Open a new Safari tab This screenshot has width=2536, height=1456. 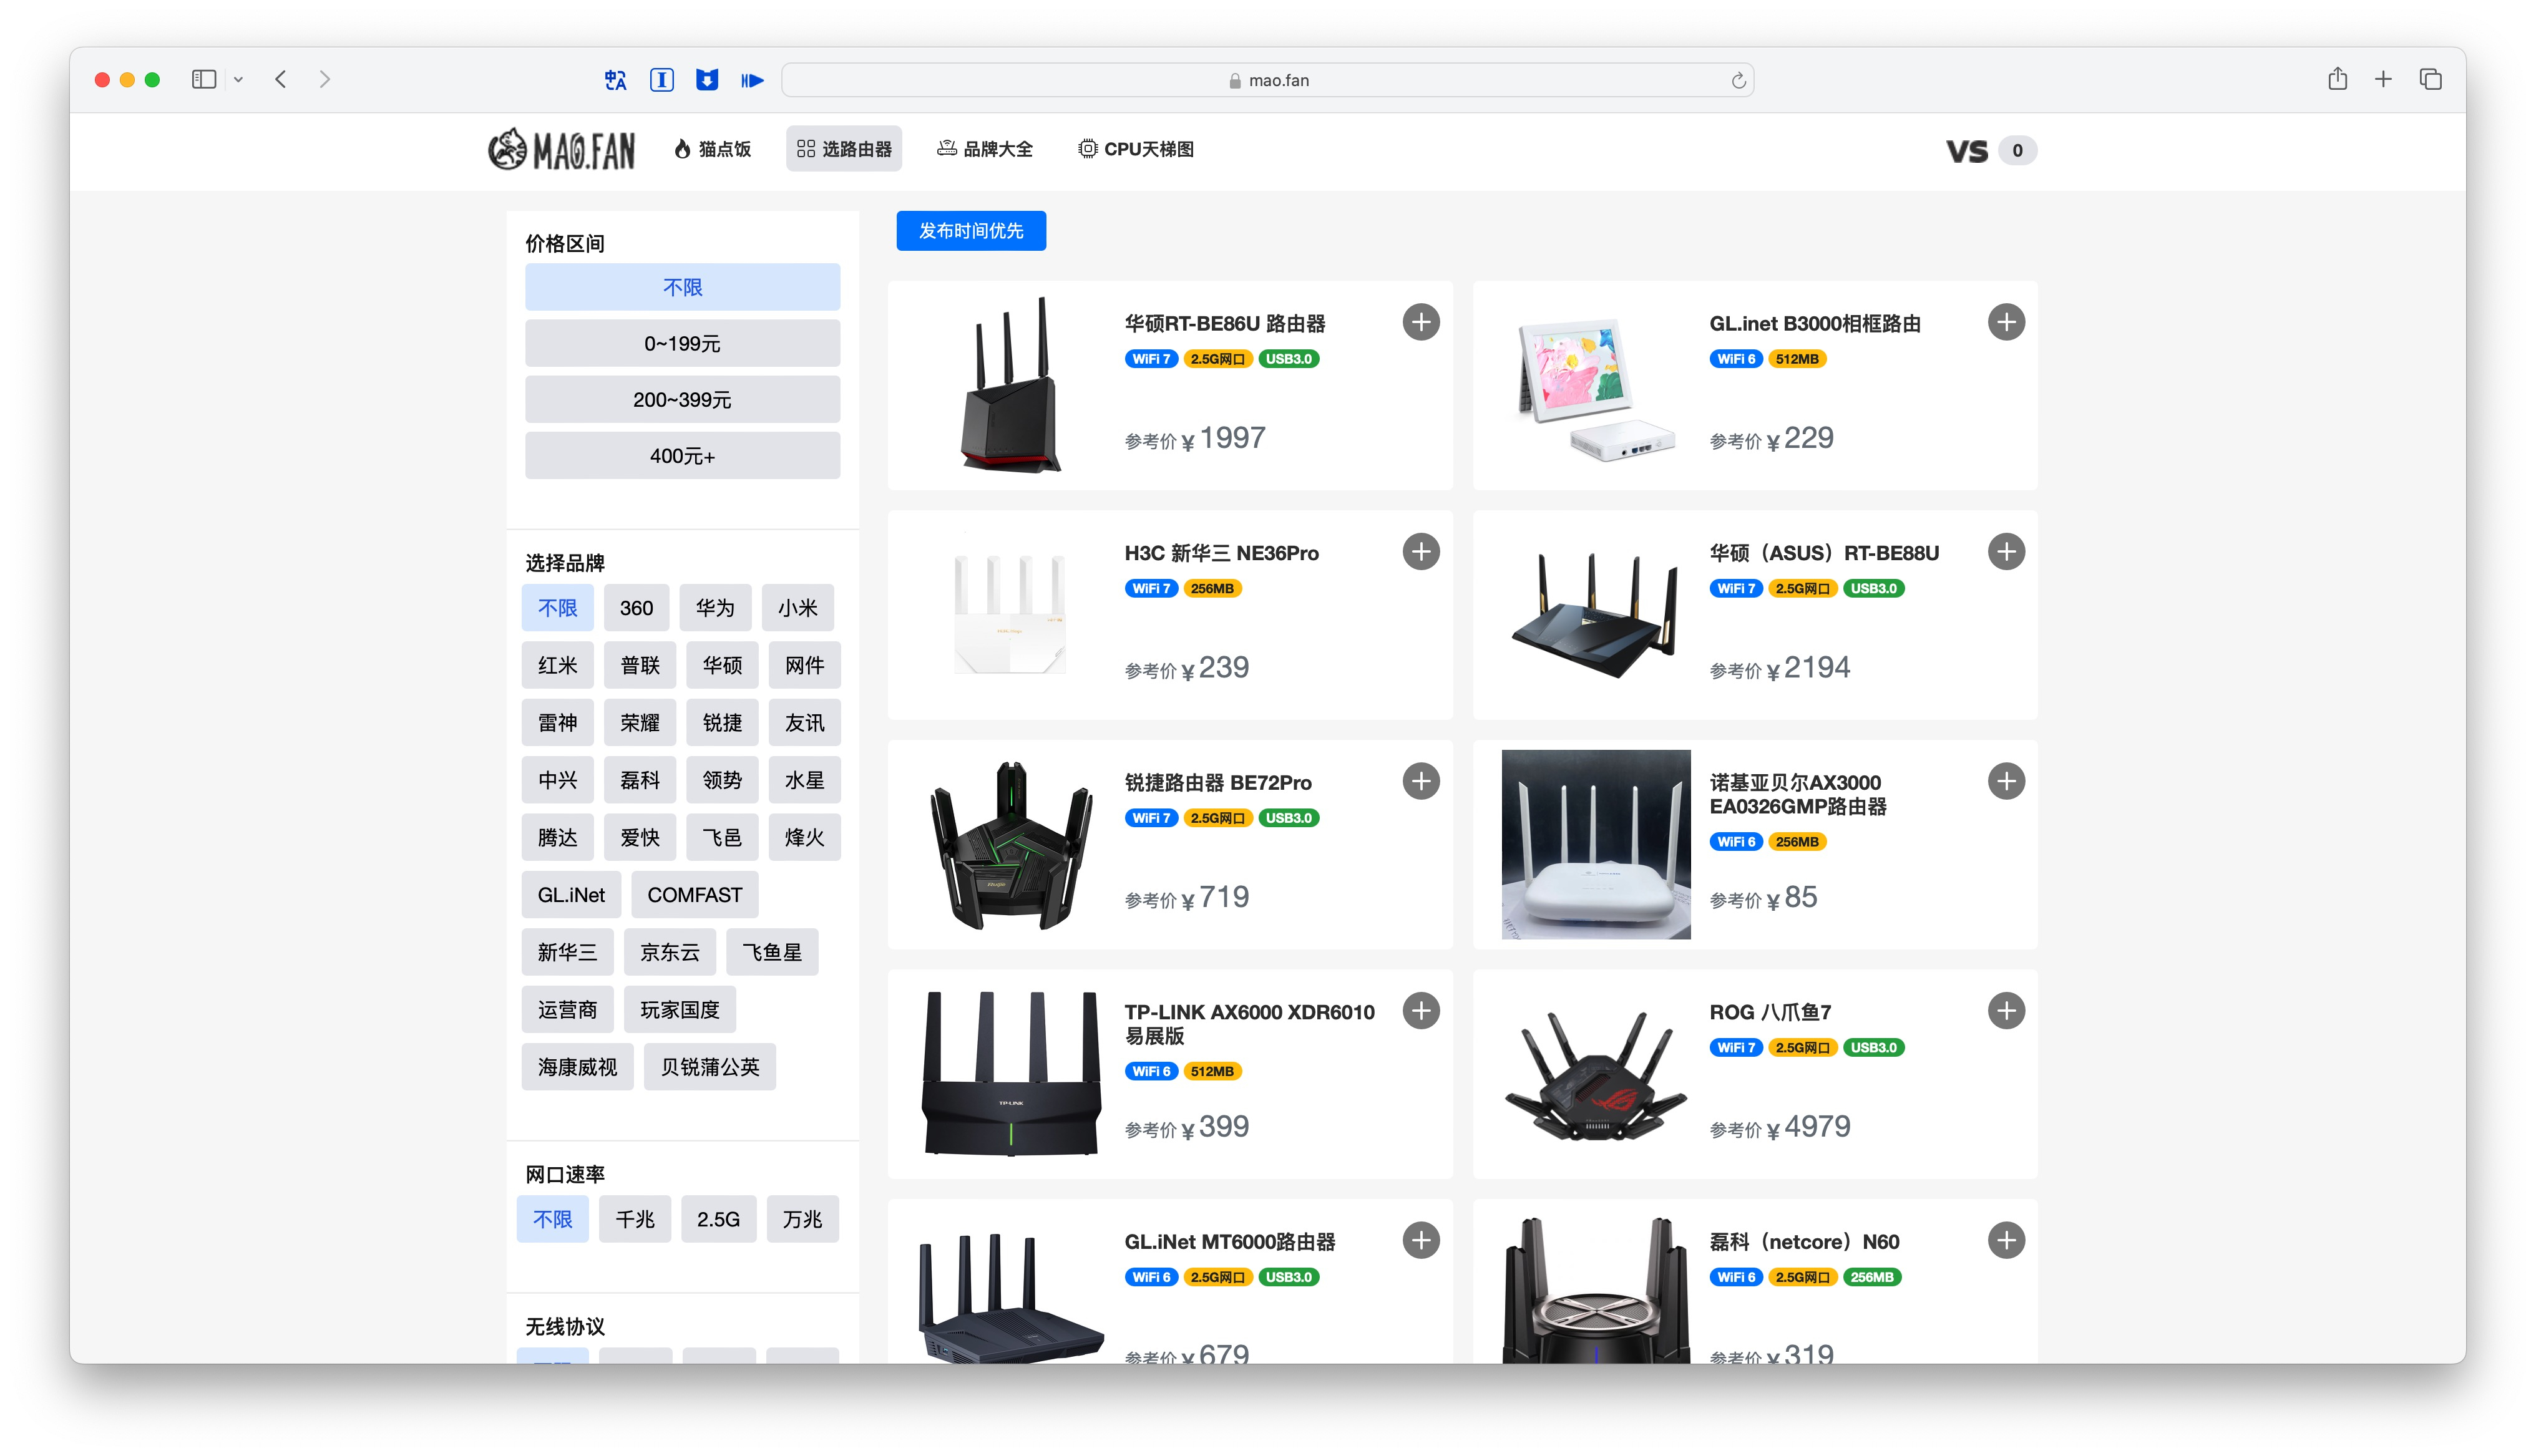tap(2383, 79)
